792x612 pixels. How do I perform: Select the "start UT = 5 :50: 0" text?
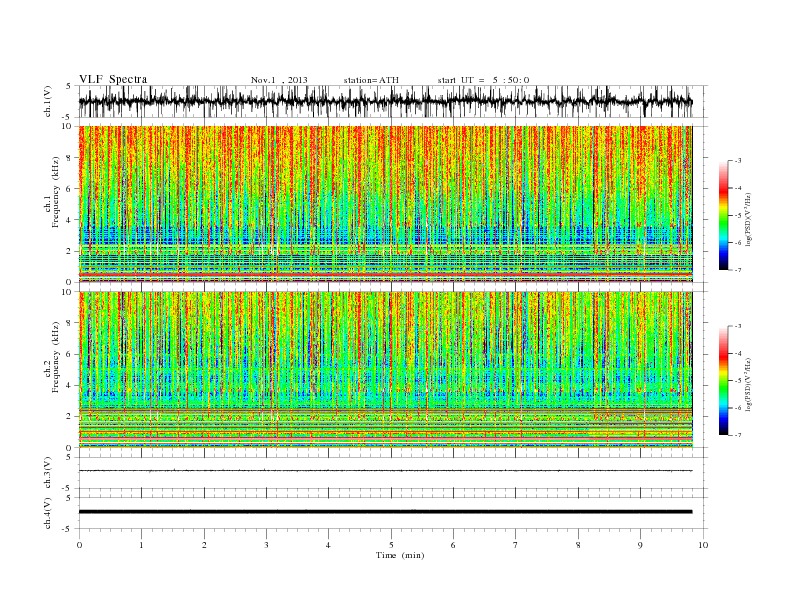483,80
